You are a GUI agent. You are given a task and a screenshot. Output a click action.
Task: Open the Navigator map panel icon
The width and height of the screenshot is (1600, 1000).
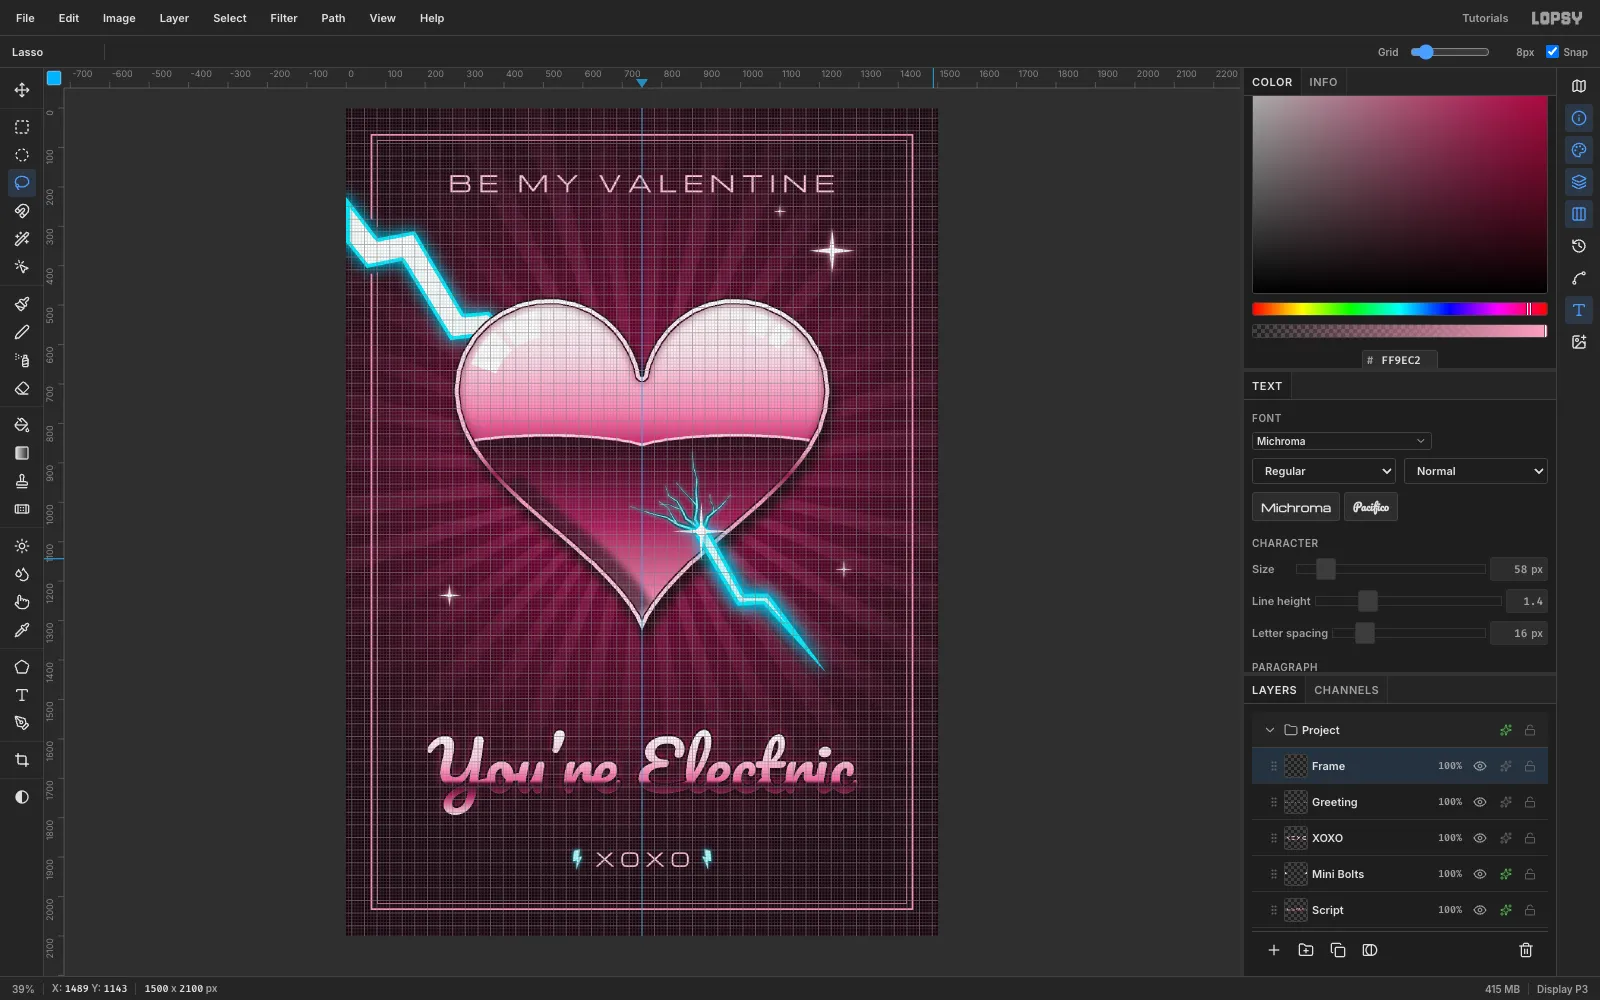[1579, 86]
